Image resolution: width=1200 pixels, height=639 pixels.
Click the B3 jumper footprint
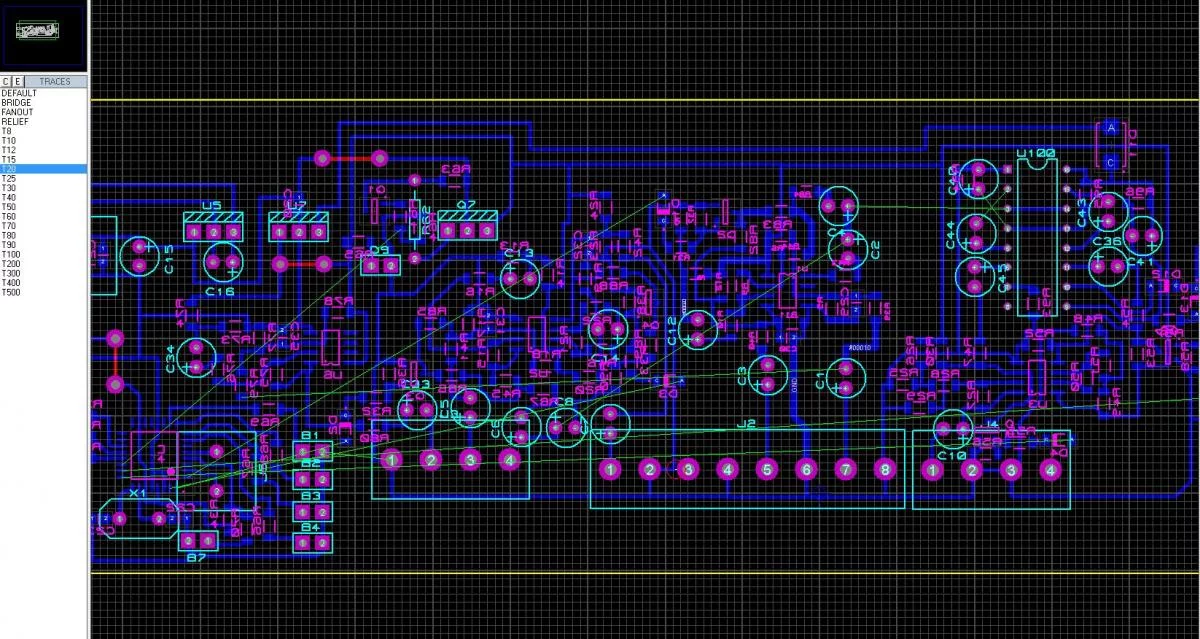coord(313,511)
